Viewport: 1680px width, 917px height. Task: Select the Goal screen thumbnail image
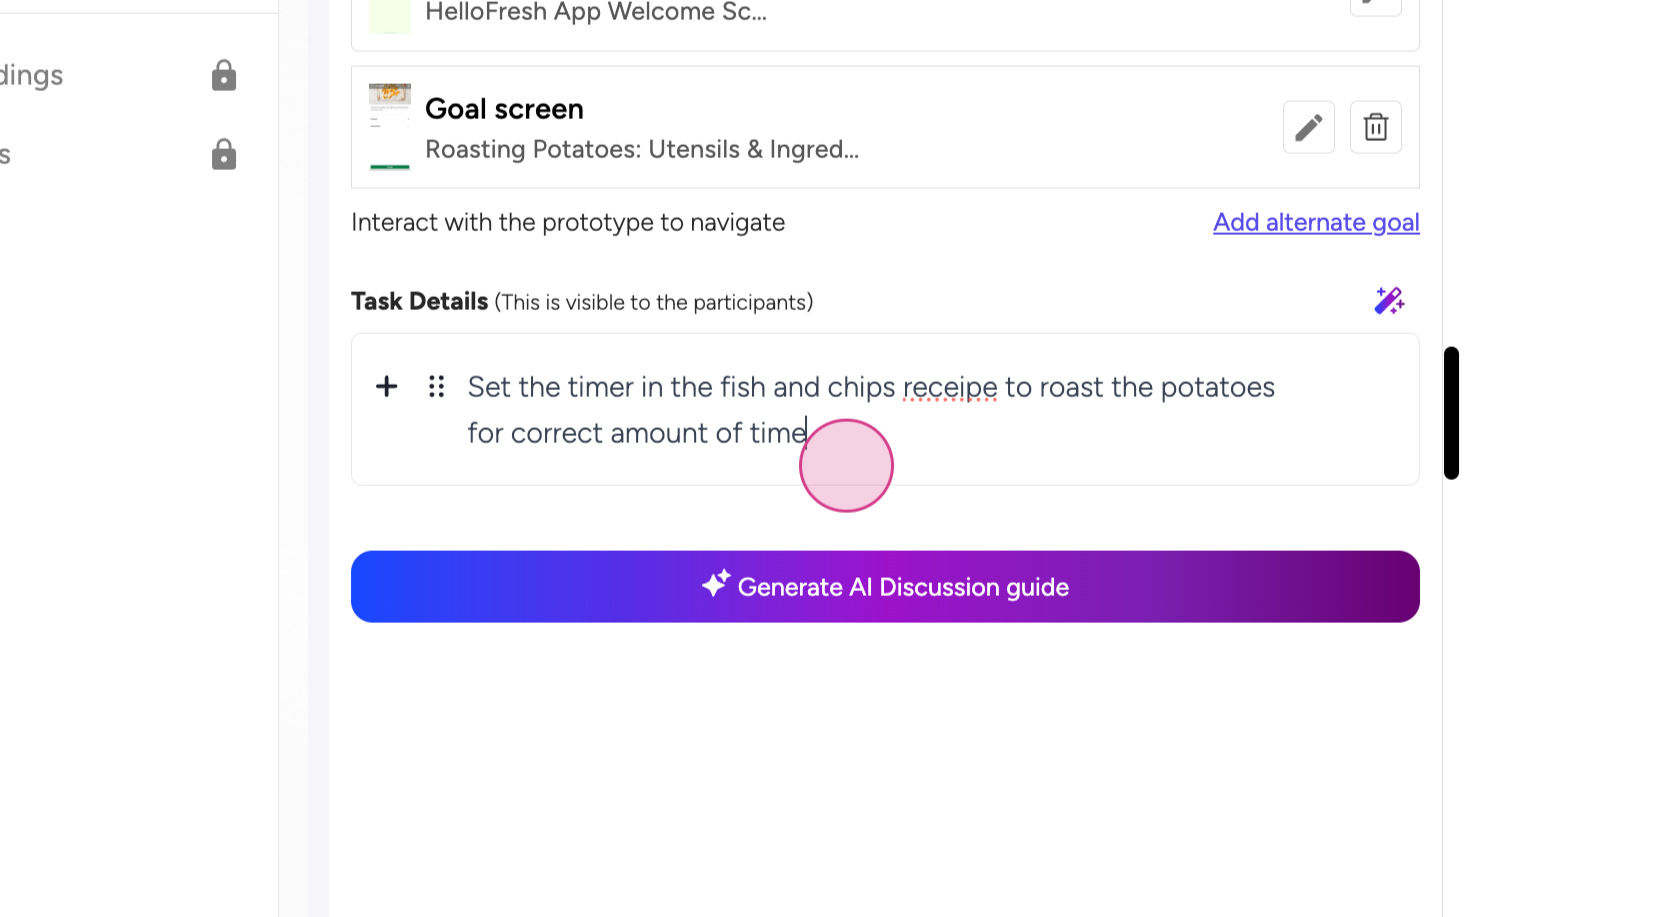[390, 127]
